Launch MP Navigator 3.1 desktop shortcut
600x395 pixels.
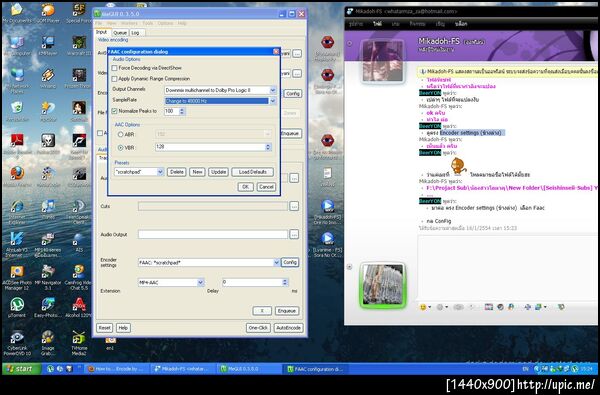48,277
